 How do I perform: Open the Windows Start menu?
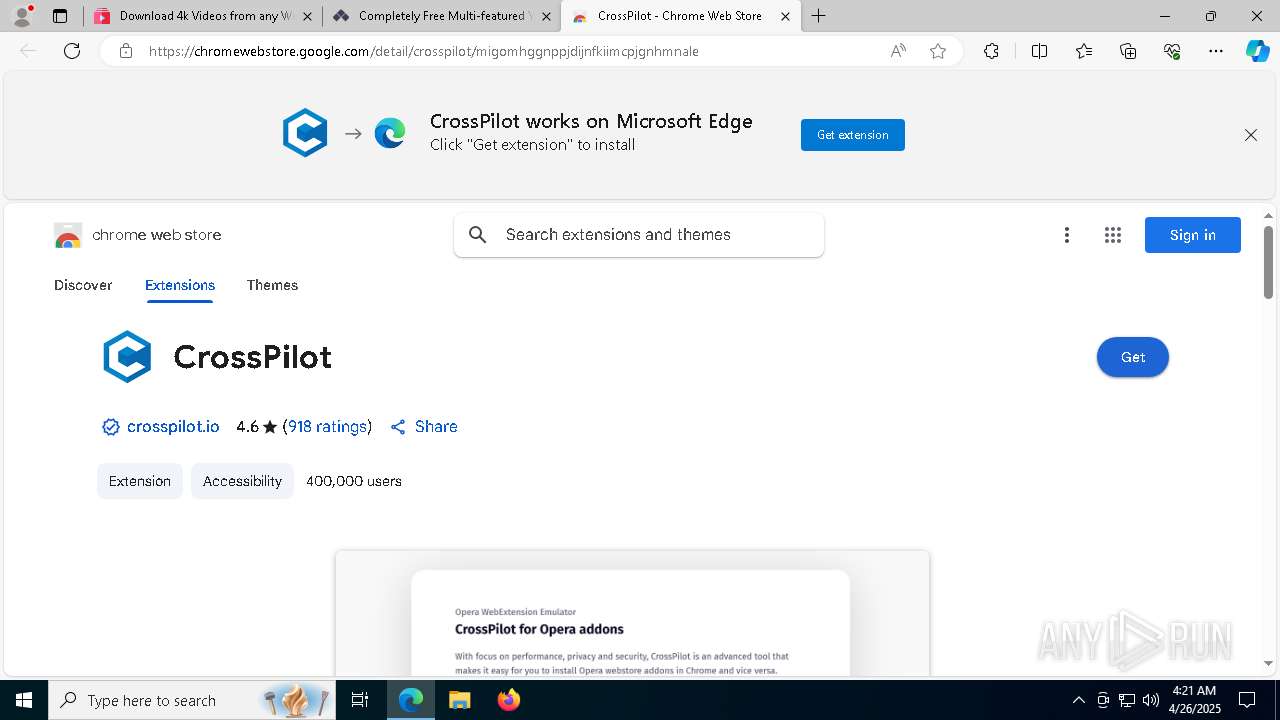(x=24, y=700)
